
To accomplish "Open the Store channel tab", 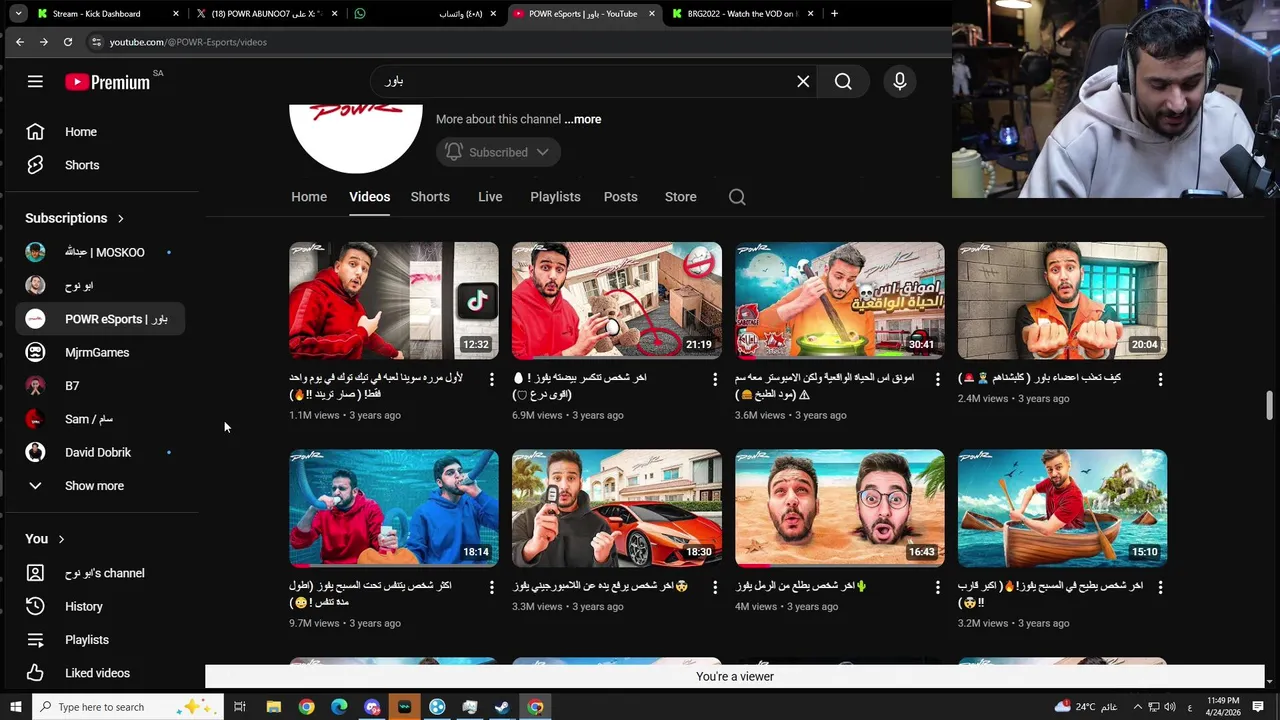I will [x=681, y=197].
